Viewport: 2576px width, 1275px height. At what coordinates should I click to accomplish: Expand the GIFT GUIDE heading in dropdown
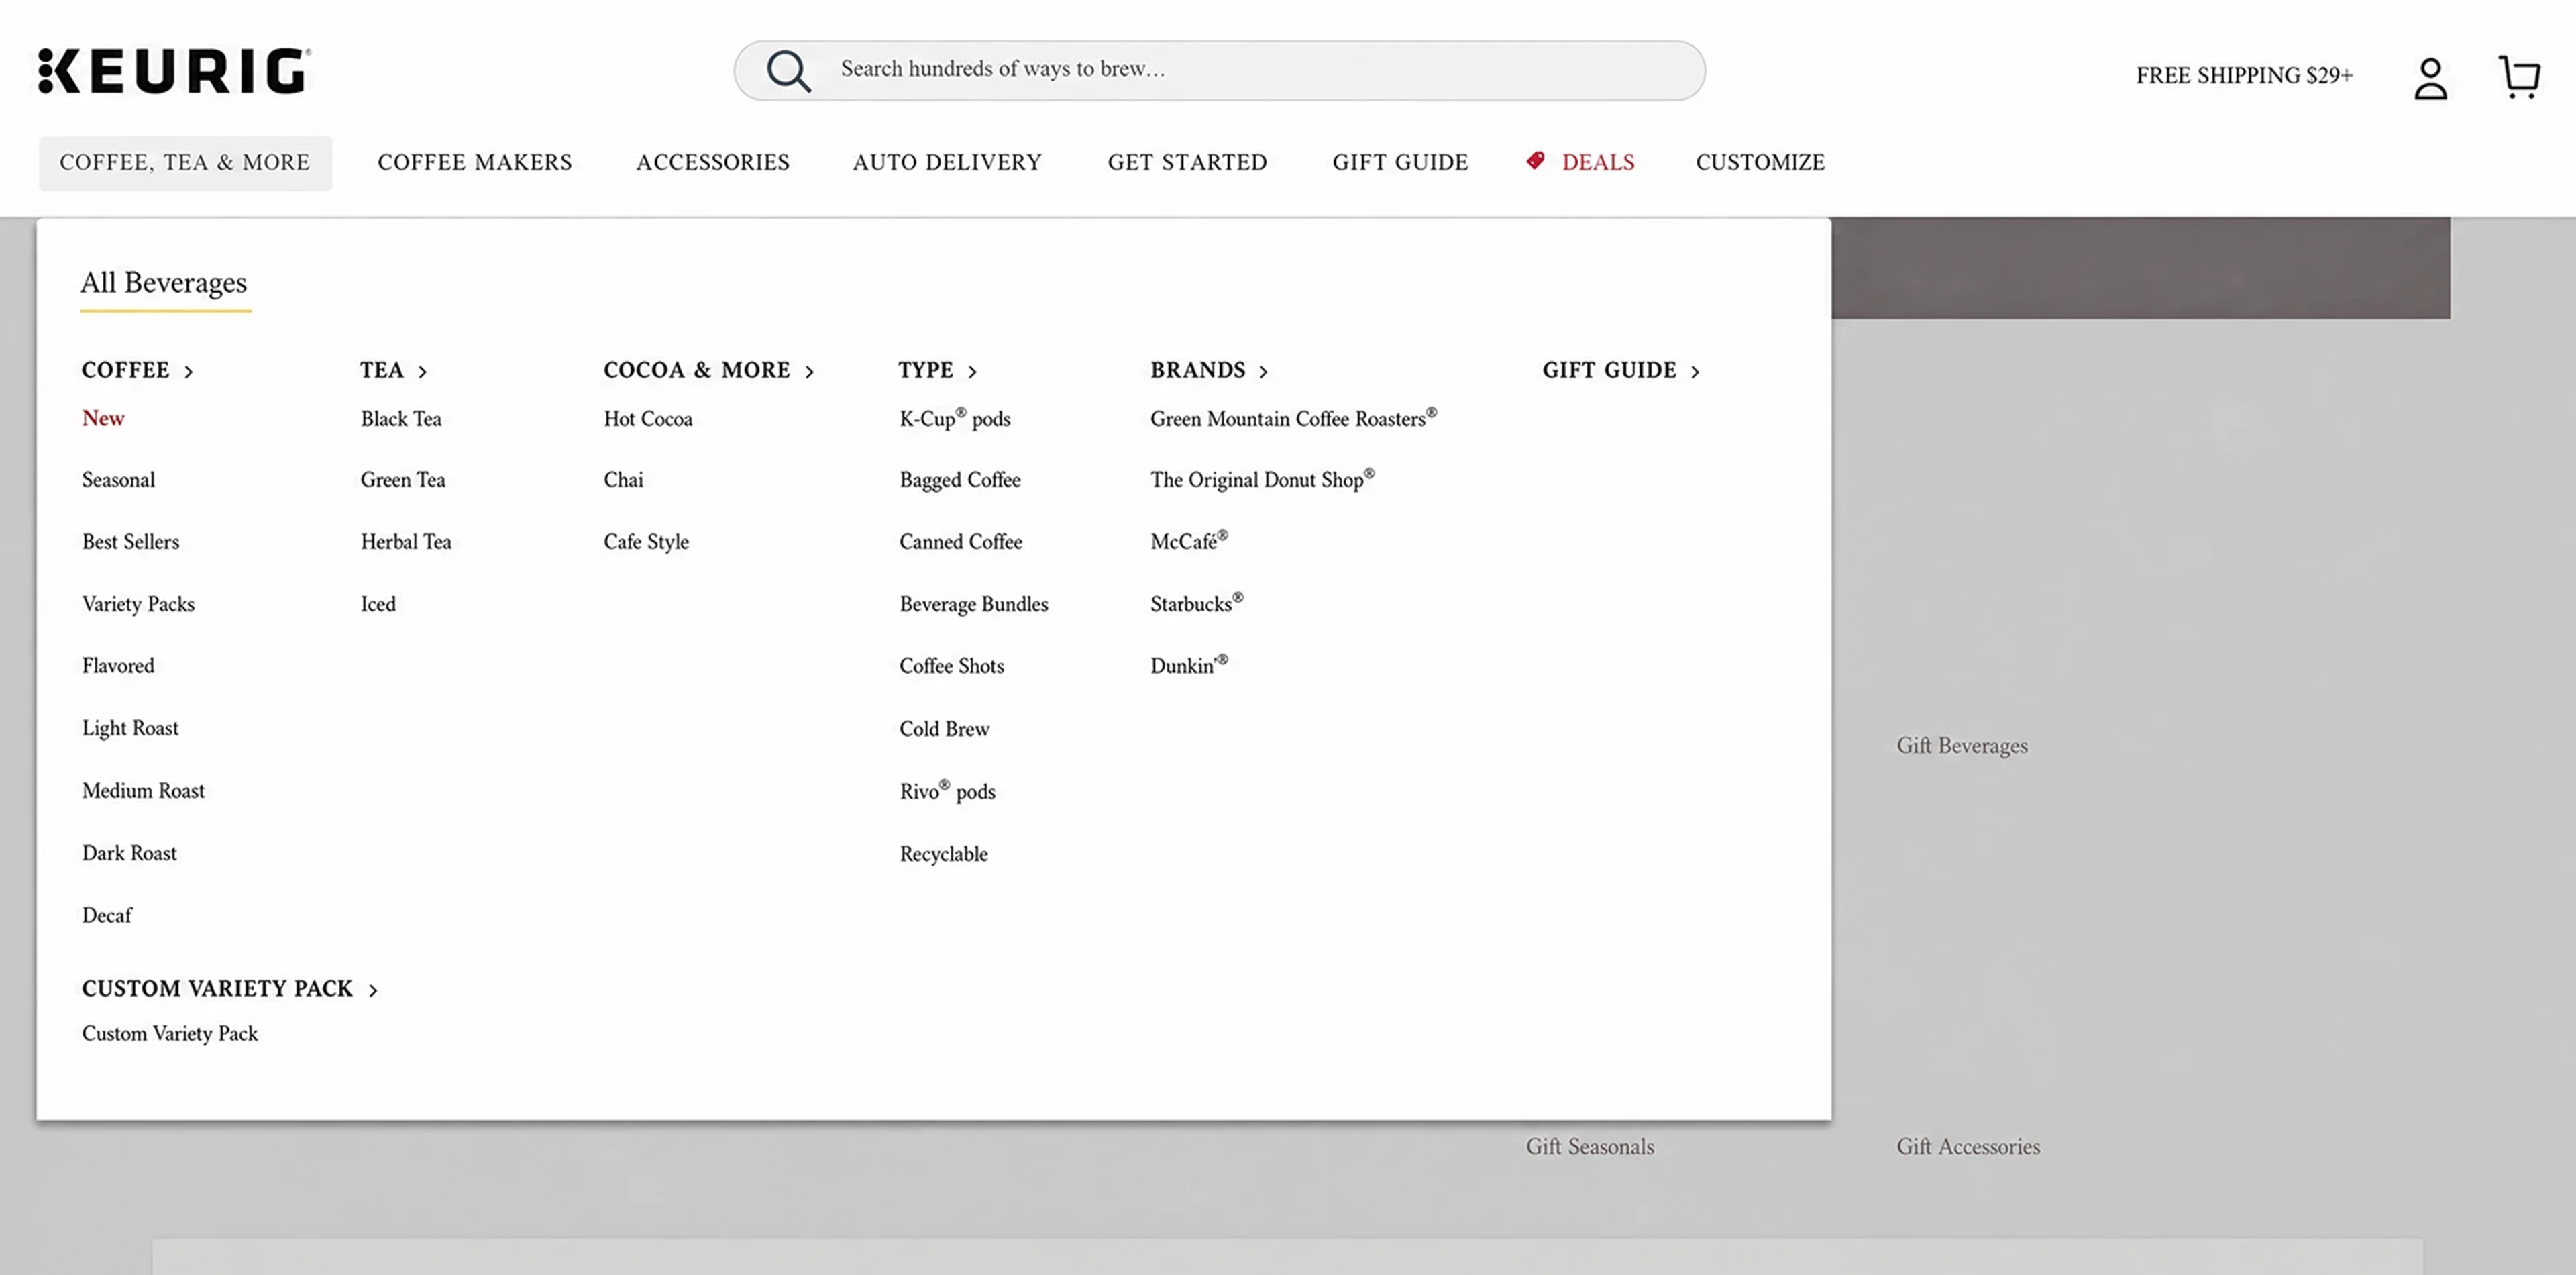(1621, 370)
